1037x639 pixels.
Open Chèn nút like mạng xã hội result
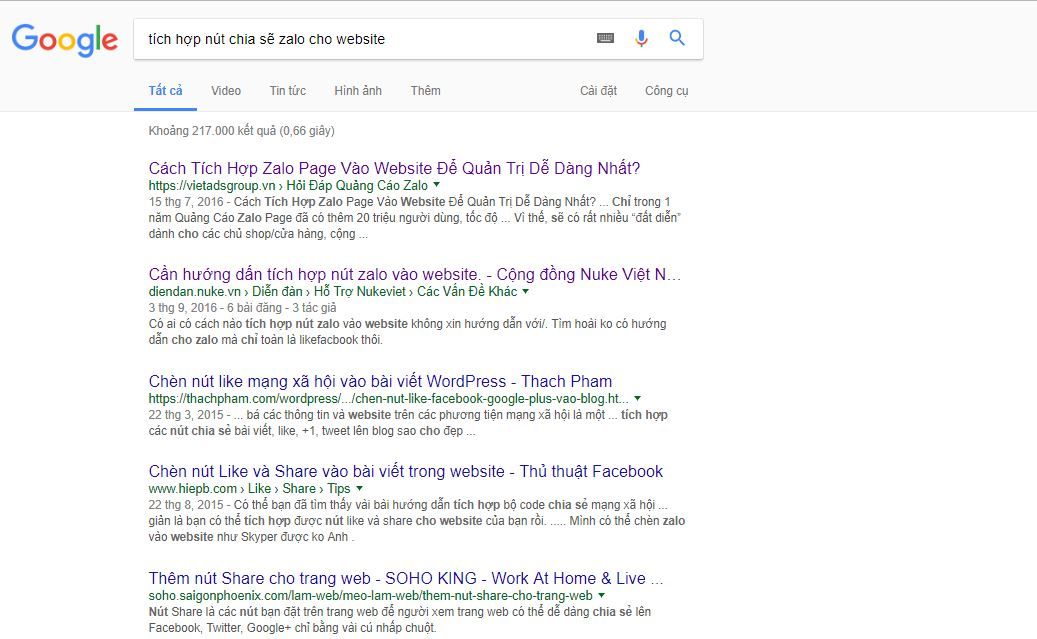coord(380,381)
